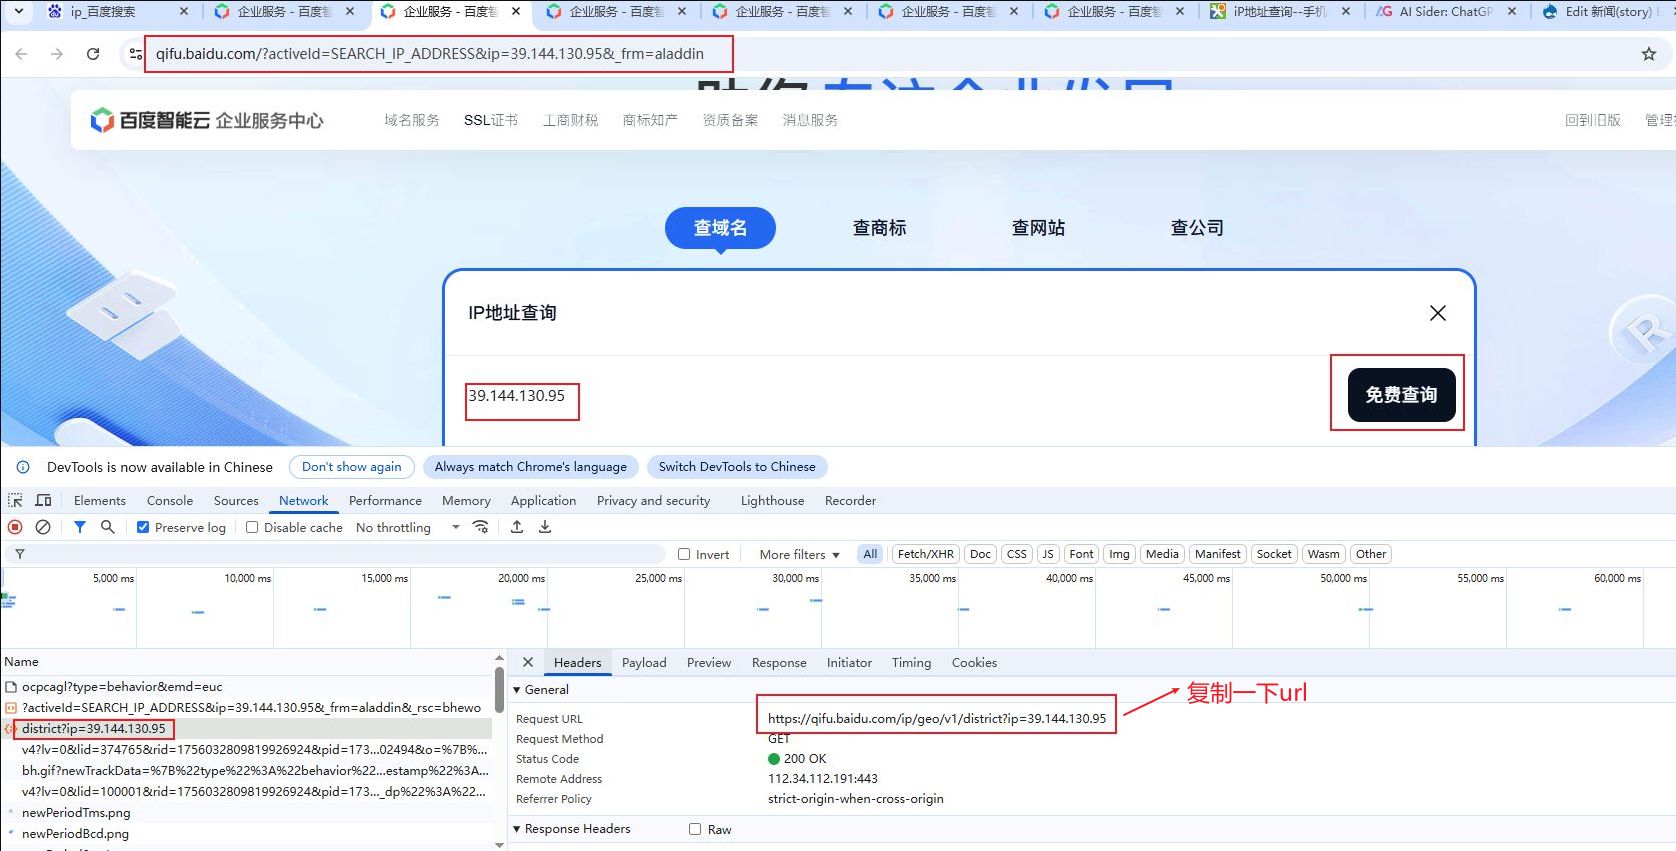Viewport: 1676px width, 851px height.
Task: Select newPeriodTms.png request row
Action: [x=246, y=813]
